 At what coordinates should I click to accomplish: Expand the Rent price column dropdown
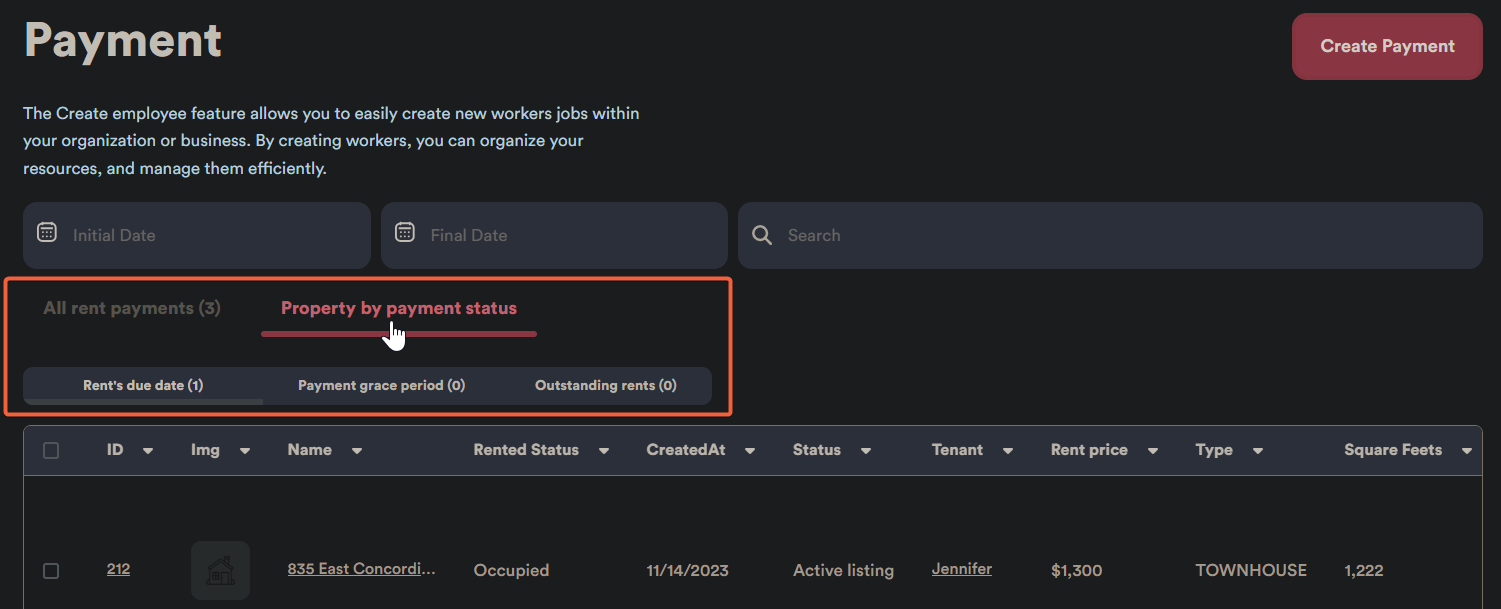pos(1153,451)
